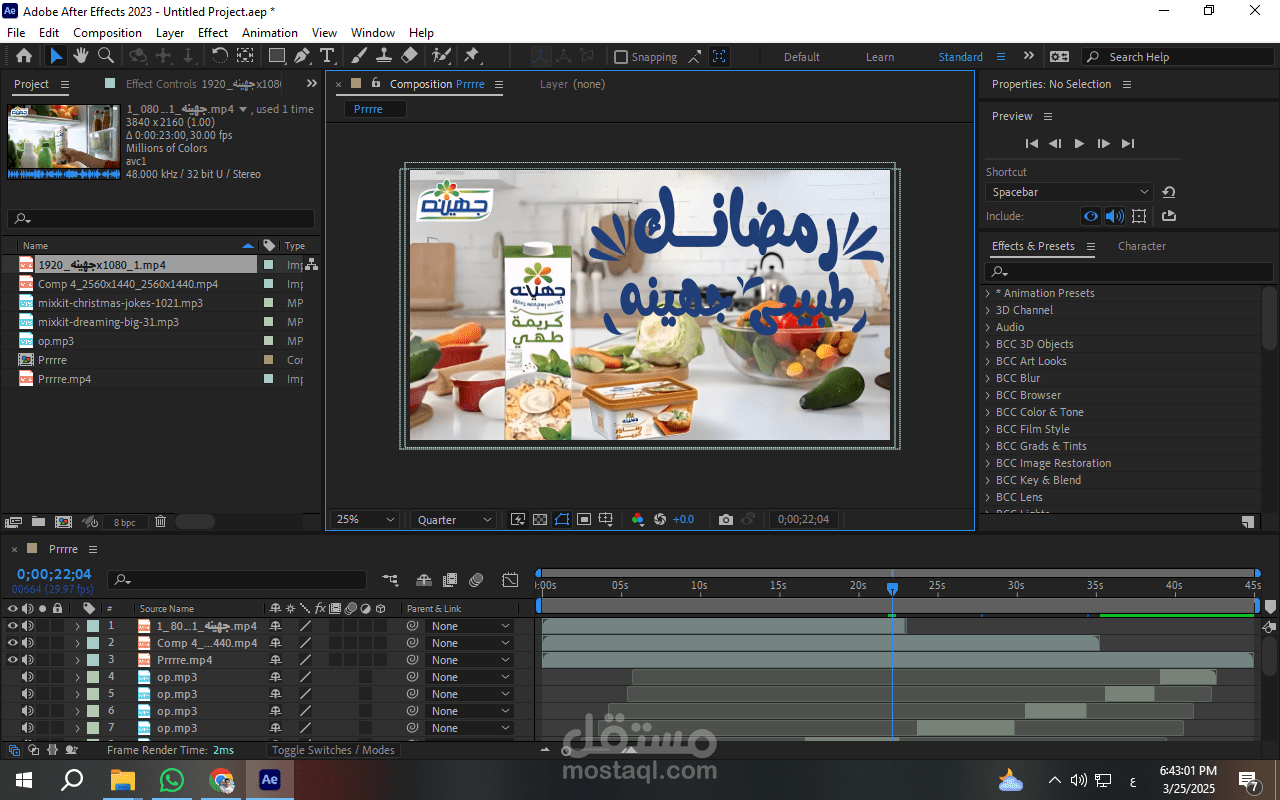1280x800 pixels.
Task: Mute audio of layer 4 op.mp3
Action: coord(28,677)
